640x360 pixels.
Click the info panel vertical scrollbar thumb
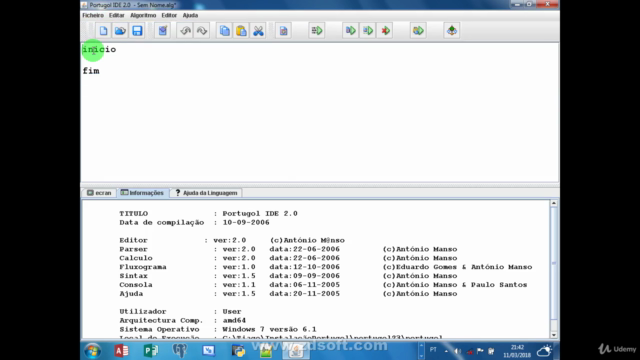554,263
